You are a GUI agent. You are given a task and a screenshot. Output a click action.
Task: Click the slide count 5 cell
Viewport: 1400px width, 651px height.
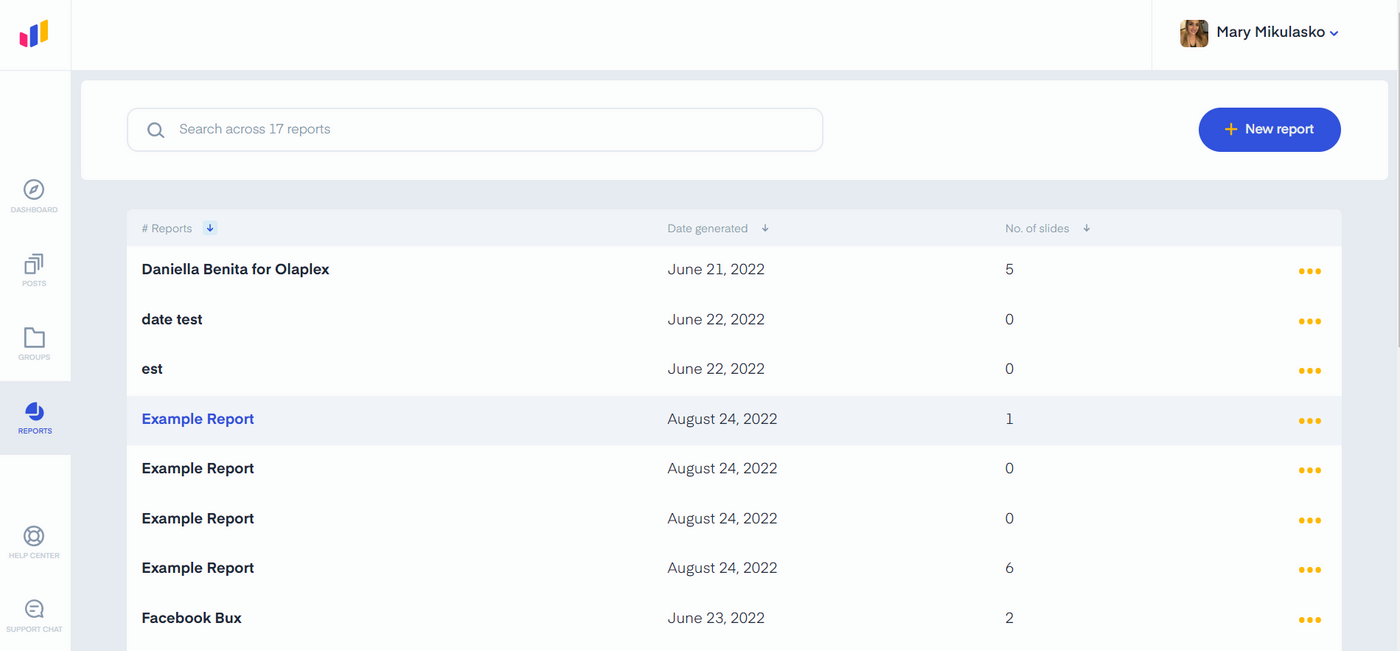coord(1009,269)
